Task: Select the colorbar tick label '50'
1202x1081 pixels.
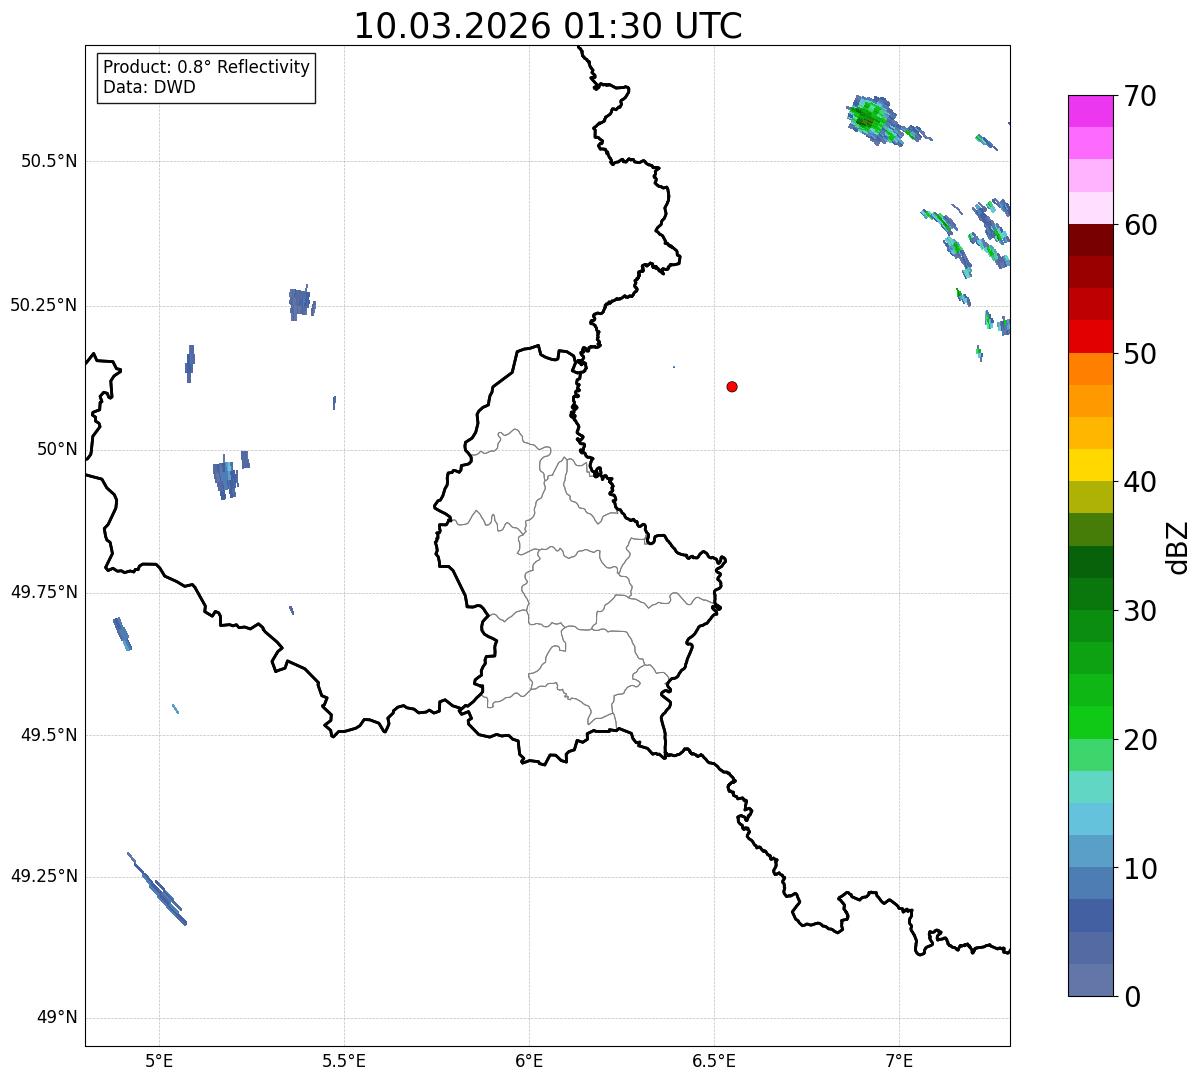Action: coord(1140,354)
